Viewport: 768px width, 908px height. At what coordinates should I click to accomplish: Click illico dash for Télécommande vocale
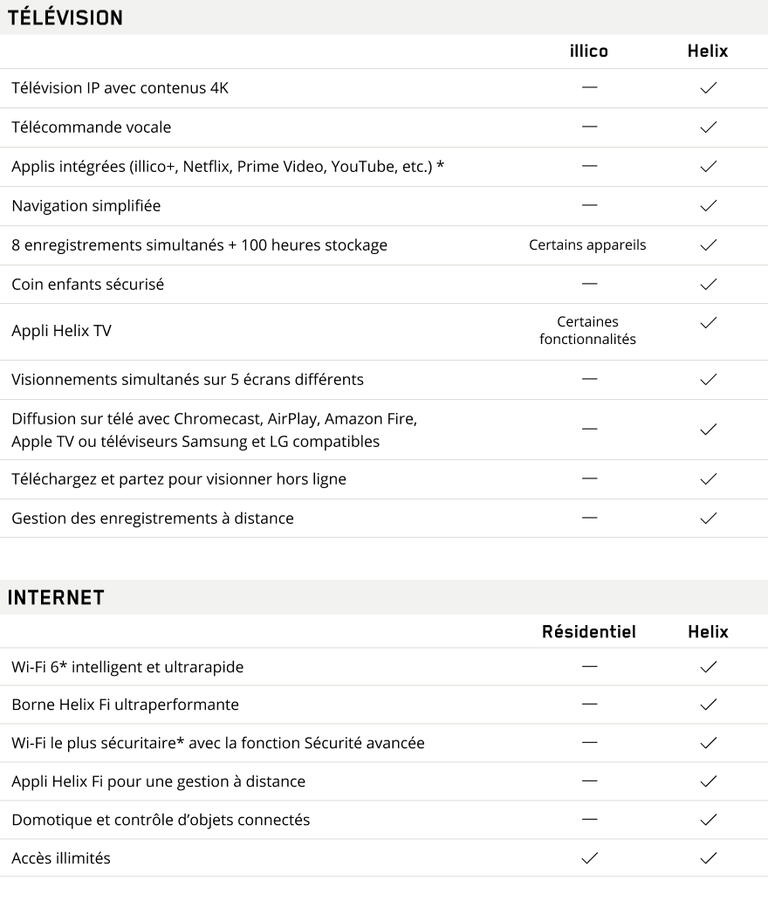[589, 127]
